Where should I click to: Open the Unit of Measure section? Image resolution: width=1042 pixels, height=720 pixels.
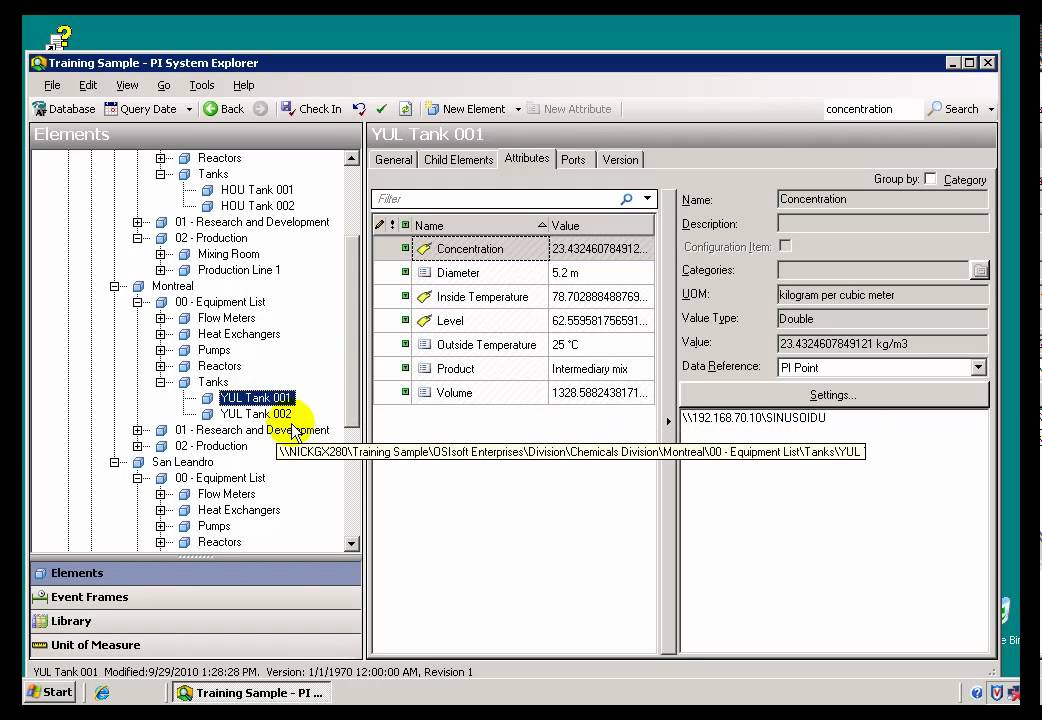(195, 645)
